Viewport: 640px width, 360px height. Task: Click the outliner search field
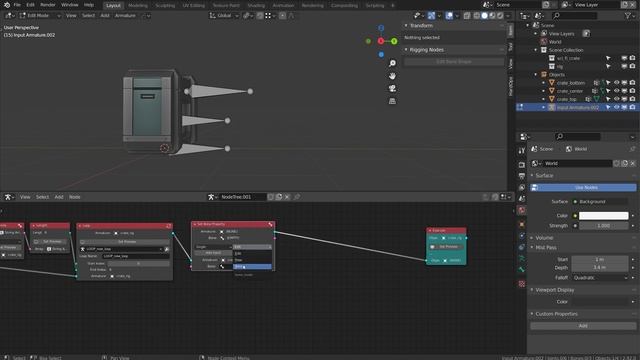coord(574,16)
